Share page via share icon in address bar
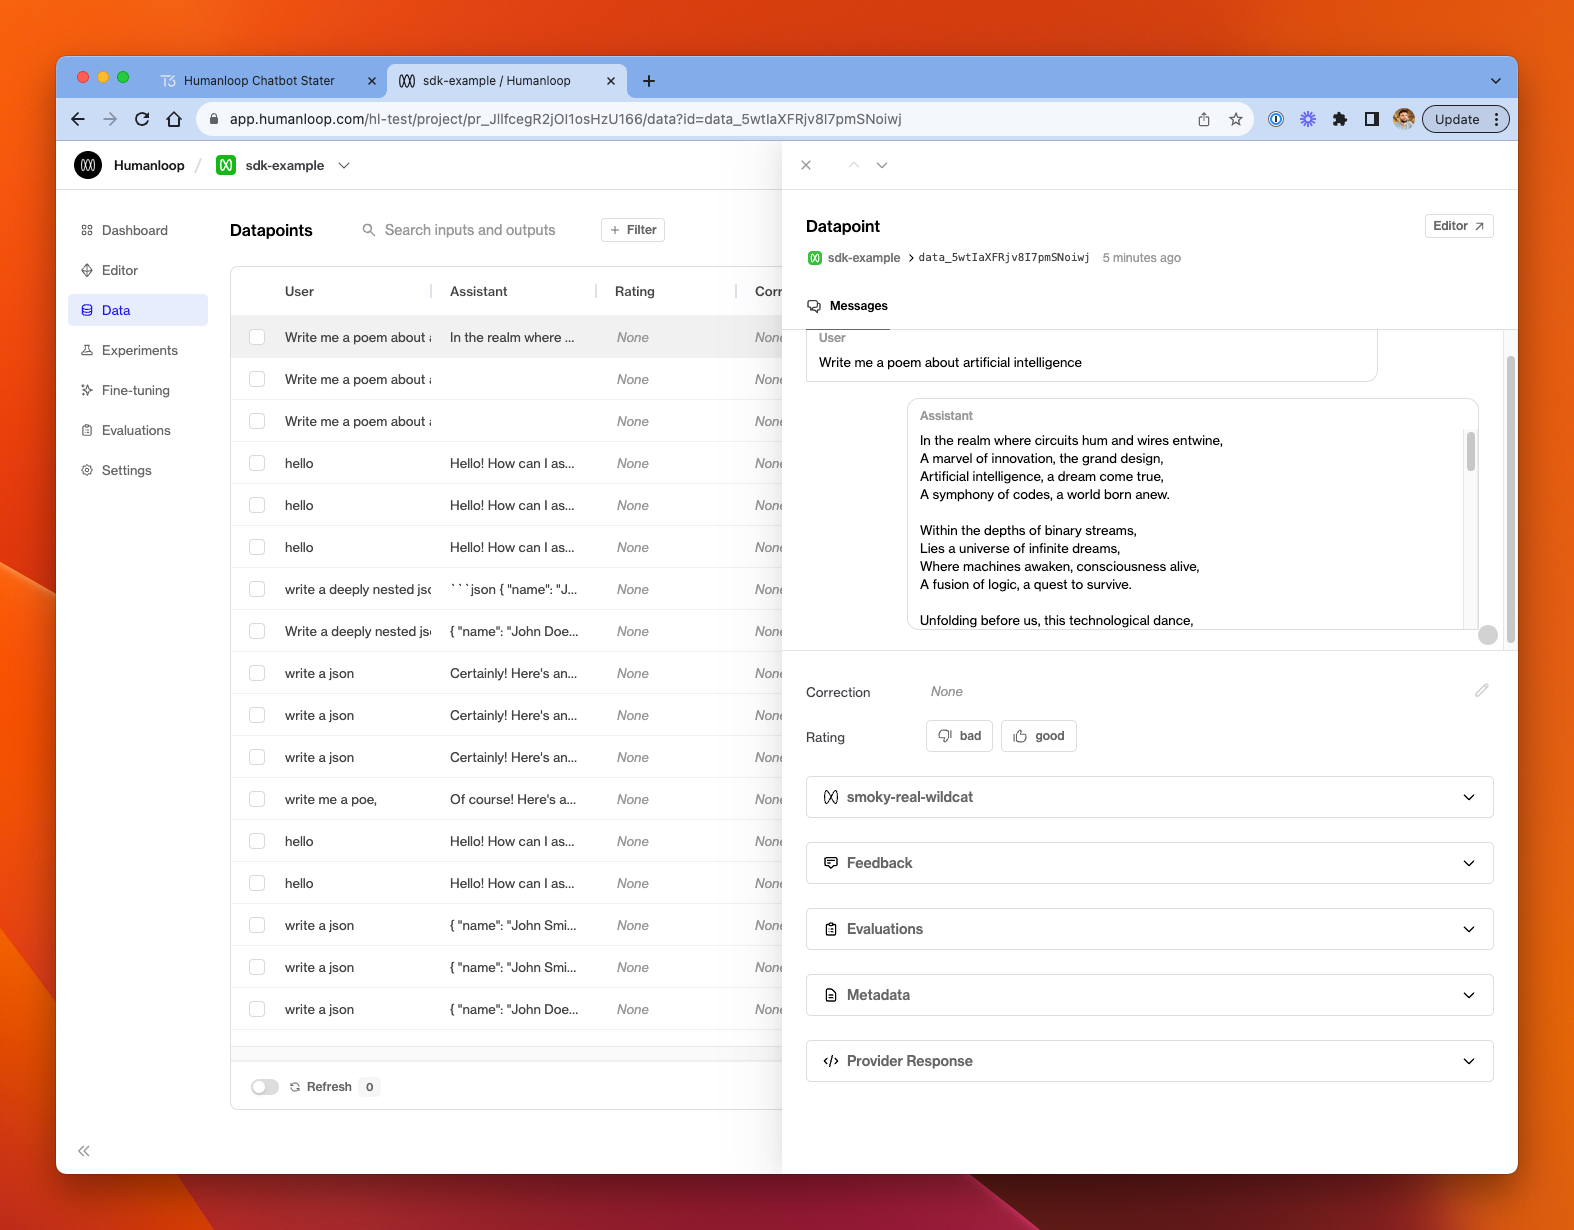This screenshot has width=1574, height=1230. pos(1204,119)
